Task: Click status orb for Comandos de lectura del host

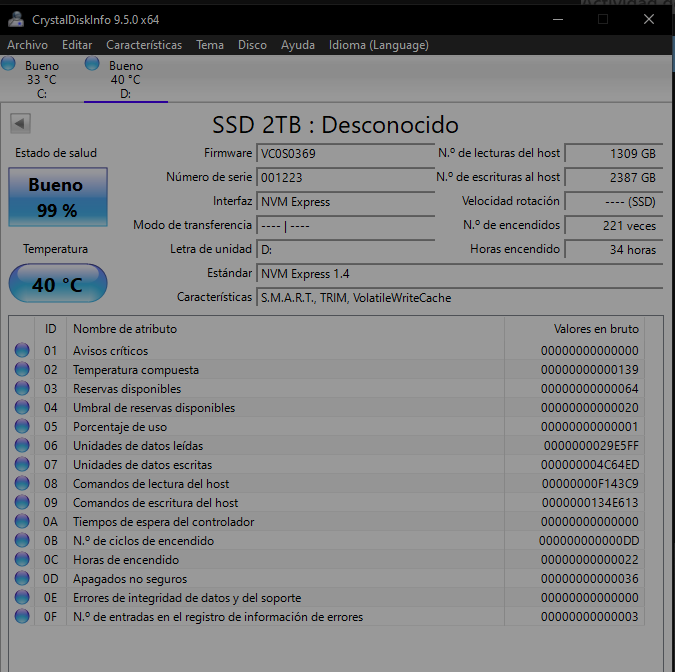Action: click(22, 483)
